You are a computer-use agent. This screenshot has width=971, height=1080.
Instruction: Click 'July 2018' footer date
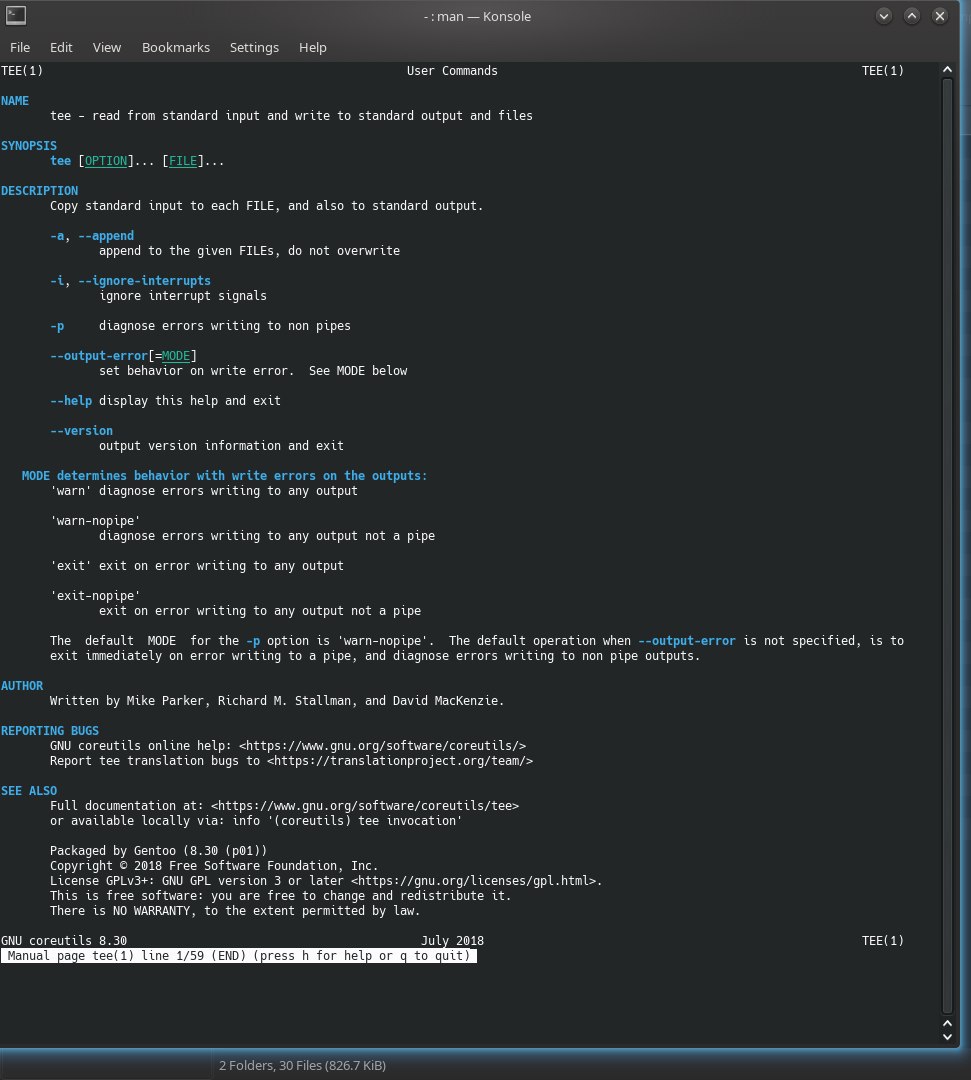452,940
